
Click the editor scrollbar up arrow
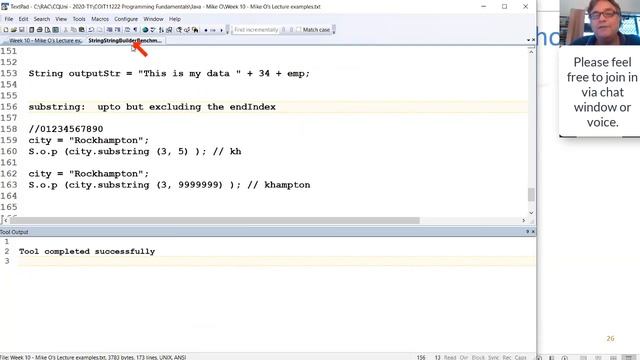click(531, 51)
